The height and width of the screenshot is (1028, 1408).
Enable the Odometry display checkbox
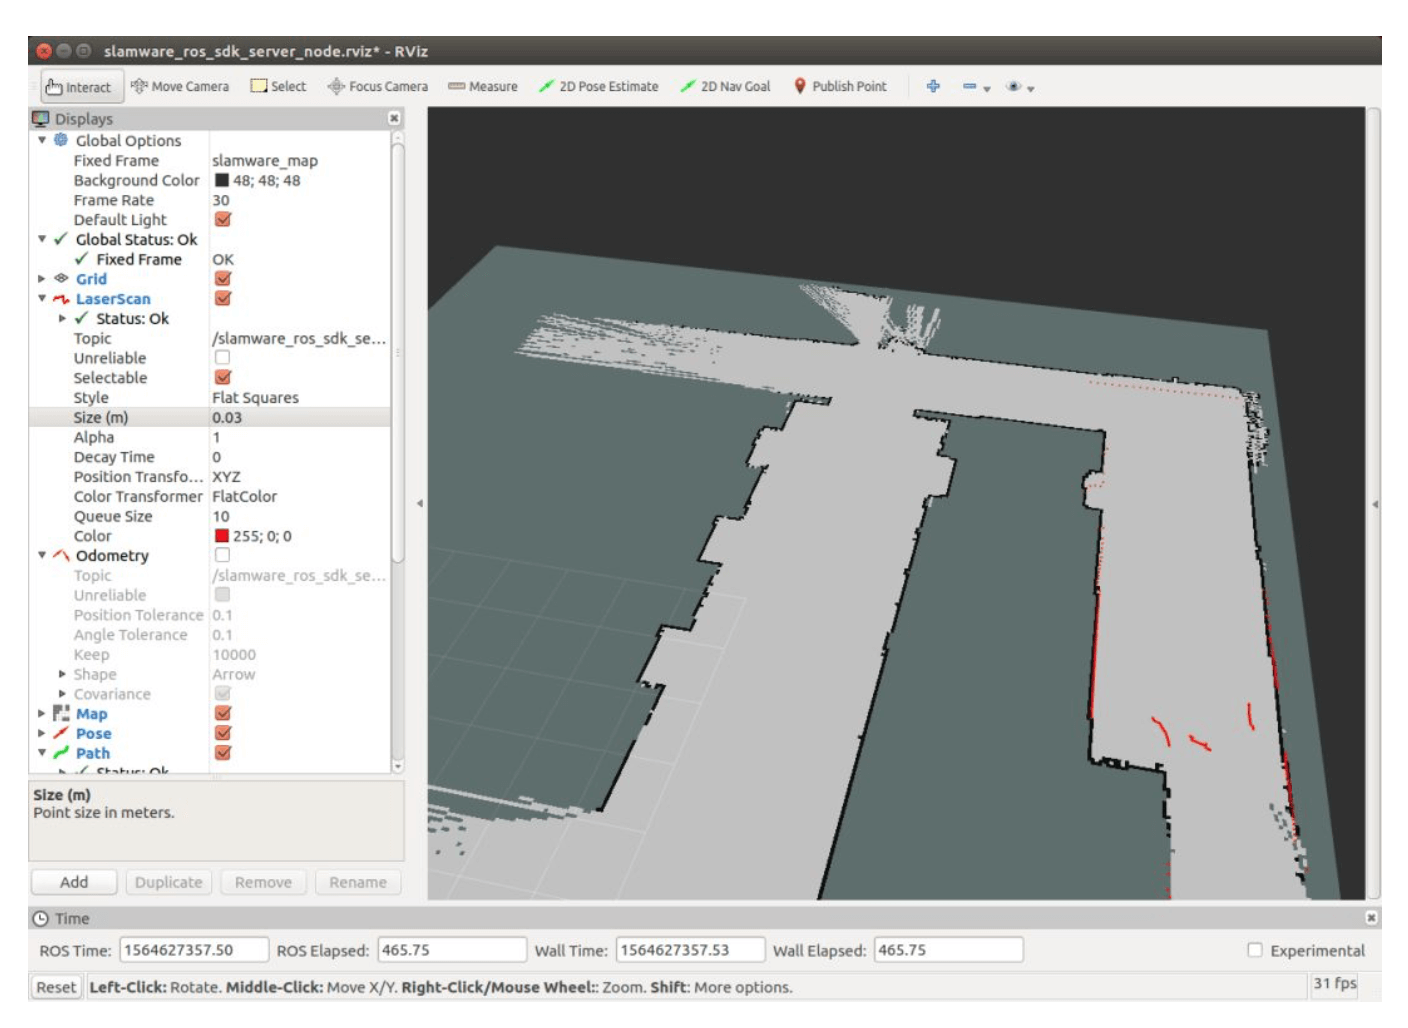click(x=222, y=555)
